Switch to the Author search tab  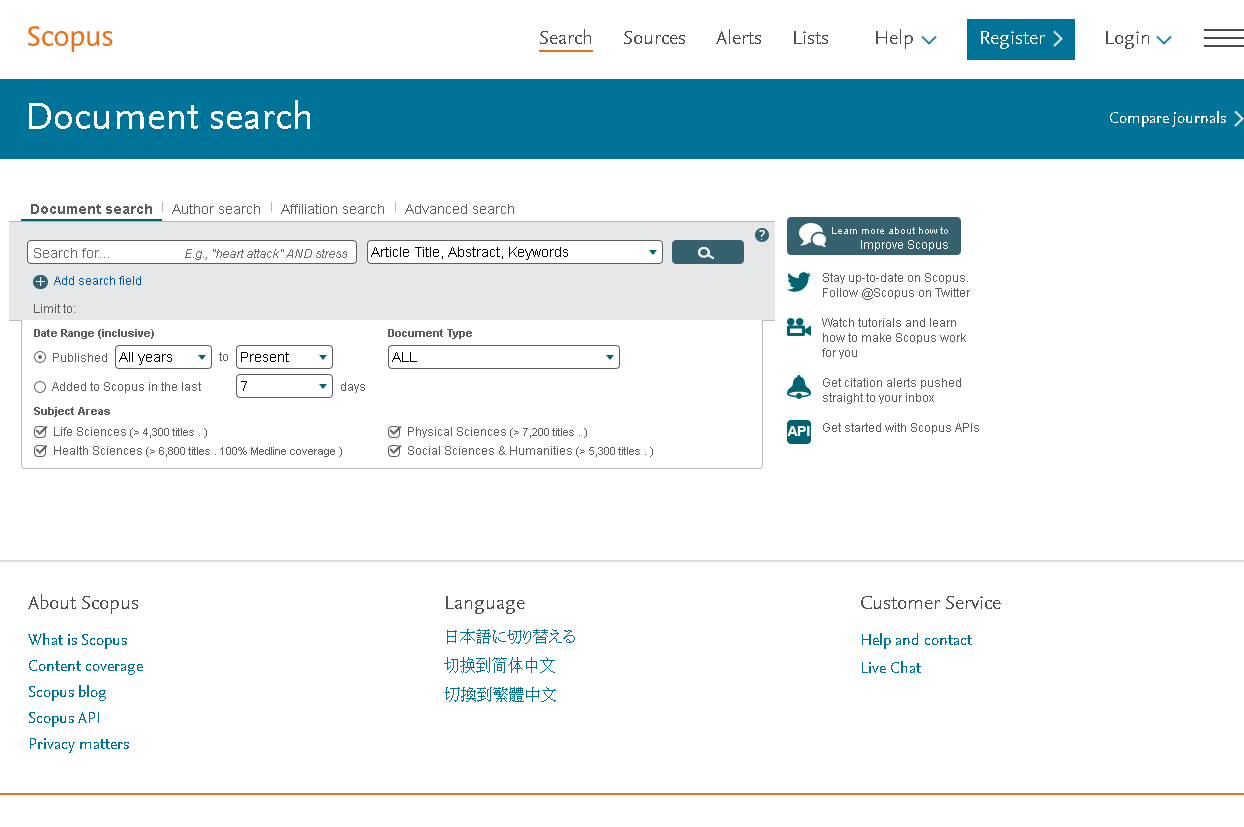coord(216,209)
